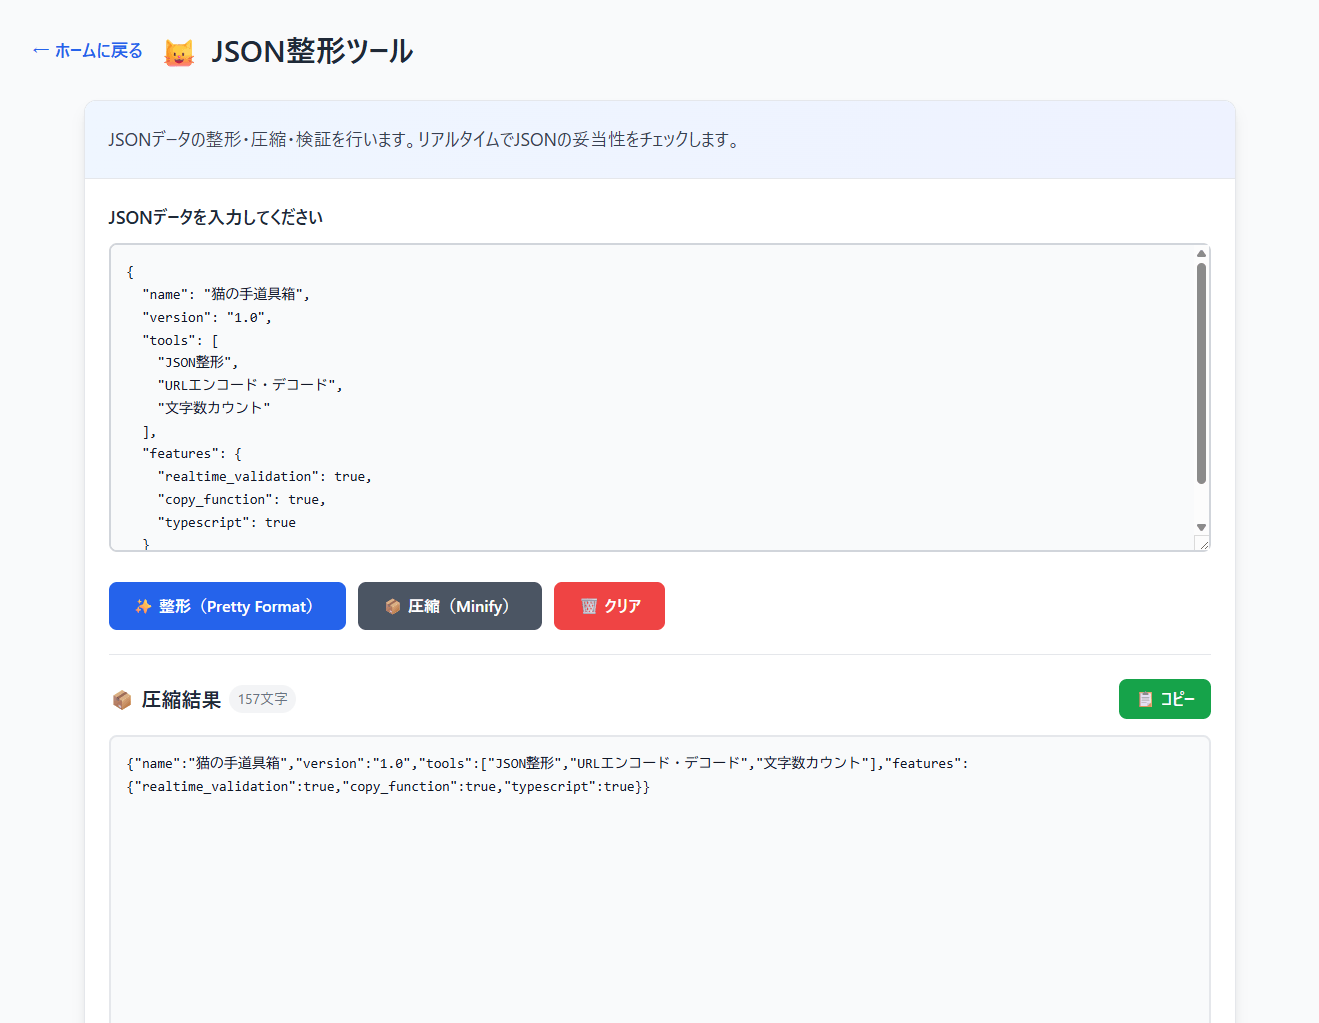Click the JSON整形ツール page title

click(312, 51)
